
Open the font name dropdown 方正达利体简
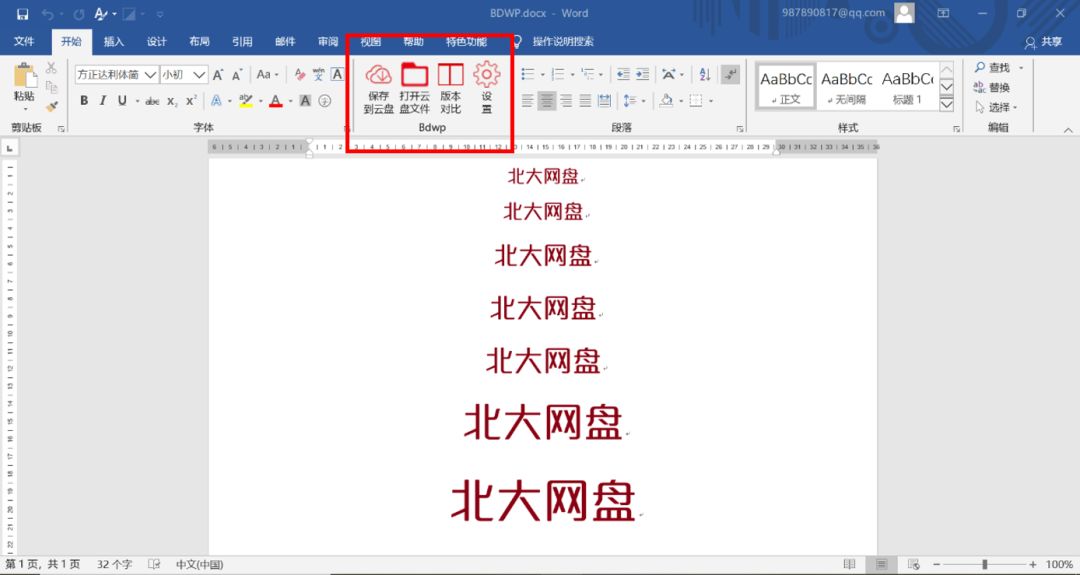pos(150,74)
